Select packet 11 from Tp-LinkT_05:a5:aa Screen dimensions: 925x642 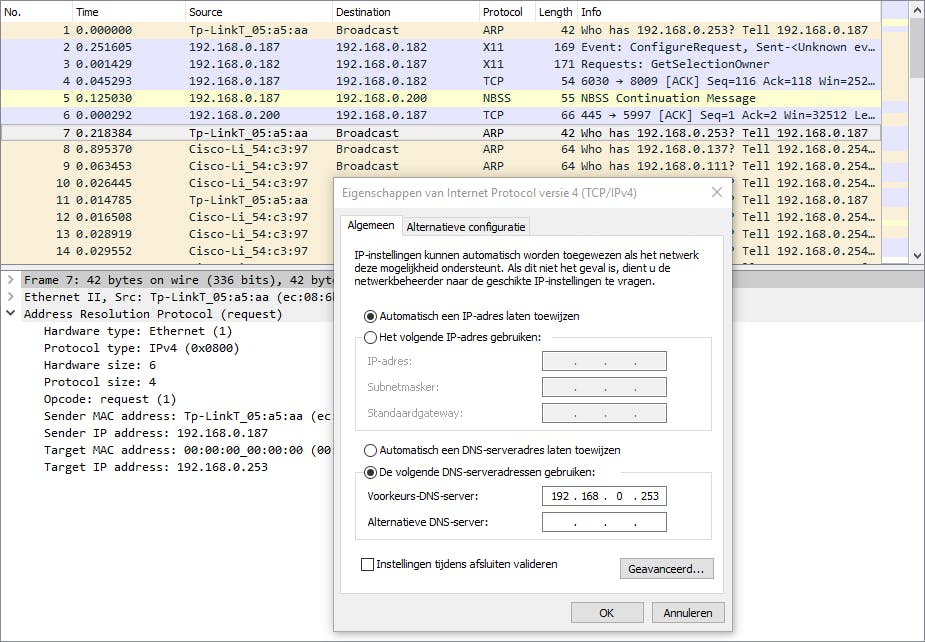pyautogui.click(x=167, y=200)
